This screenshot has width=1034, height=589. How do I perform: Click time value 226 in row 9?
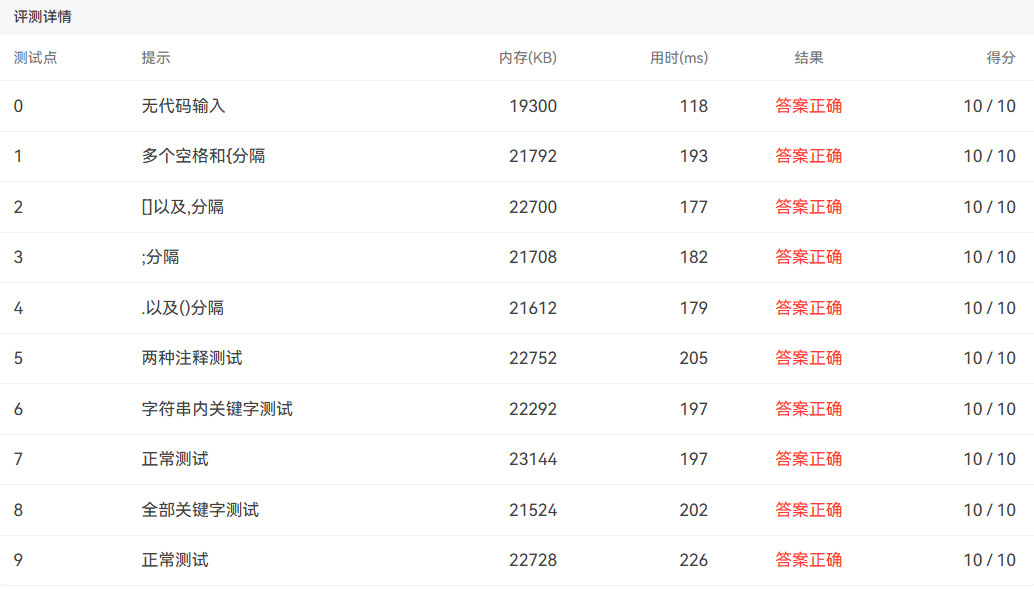[693, 560]
